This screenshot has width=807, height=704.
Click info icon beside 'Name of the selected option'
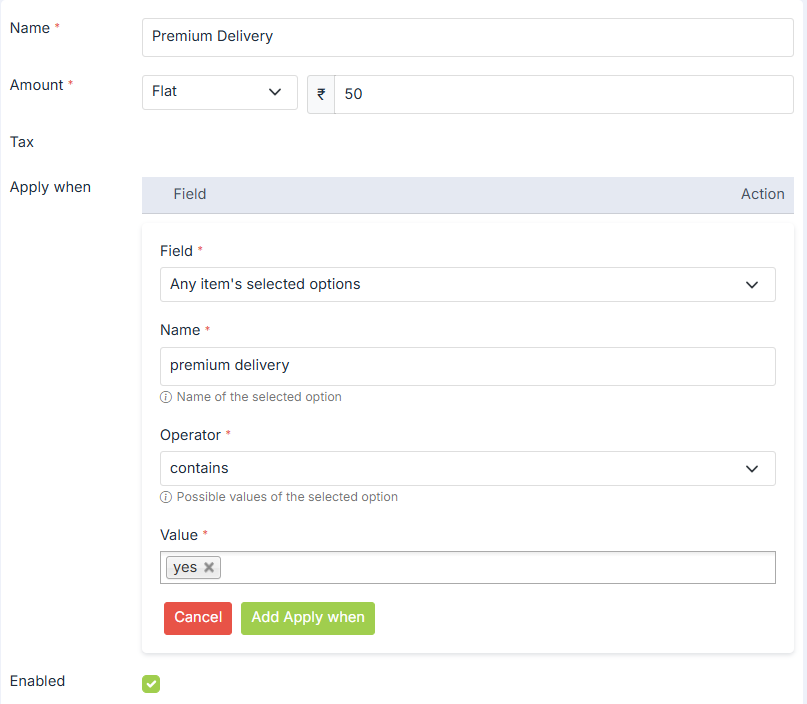click(166, 397)
